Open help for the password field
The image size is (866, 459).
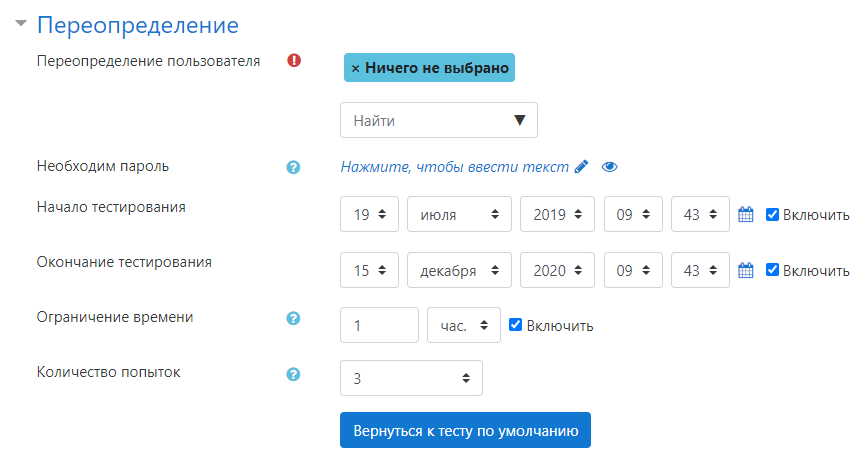coord(294,167)
